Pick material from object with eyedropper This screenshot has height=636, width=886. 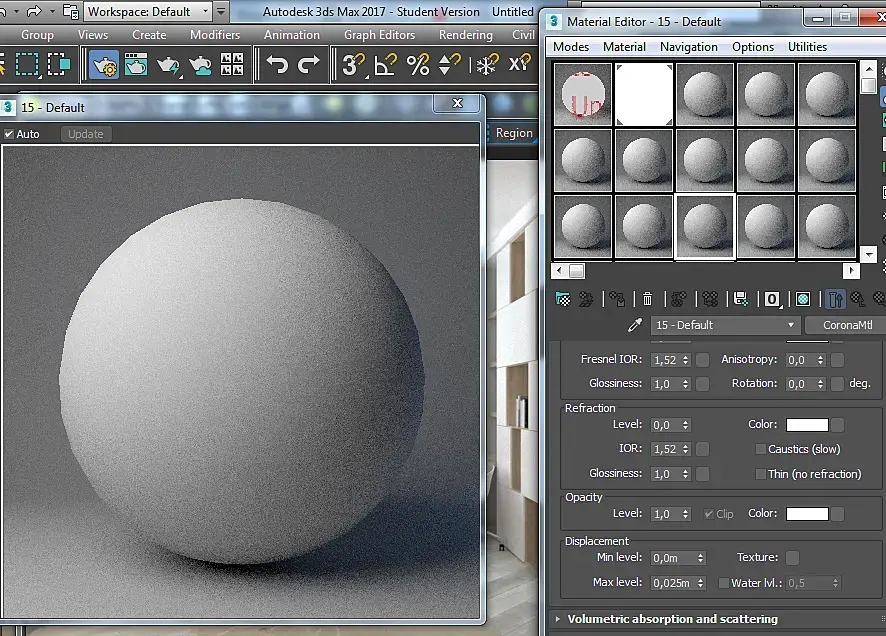[634, 325]
